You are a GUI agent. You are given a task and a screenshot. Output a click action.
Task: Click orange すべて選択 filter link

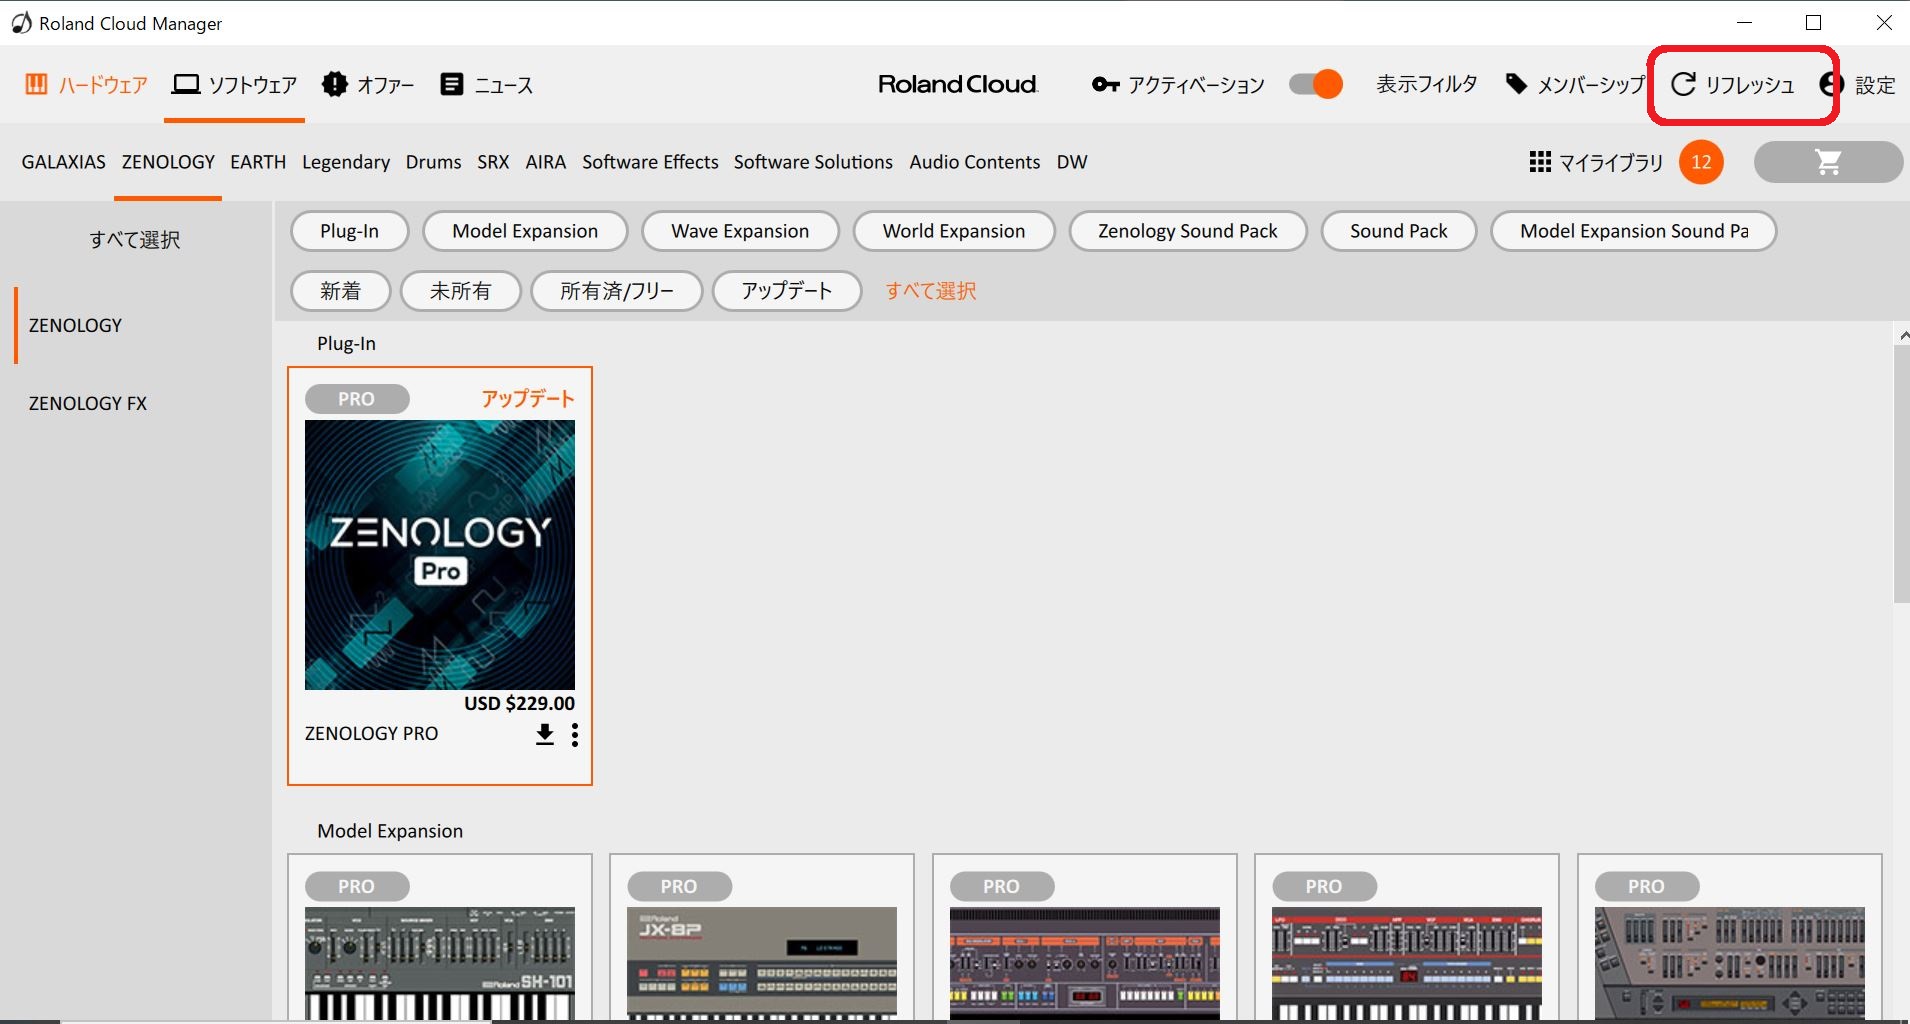931,291
